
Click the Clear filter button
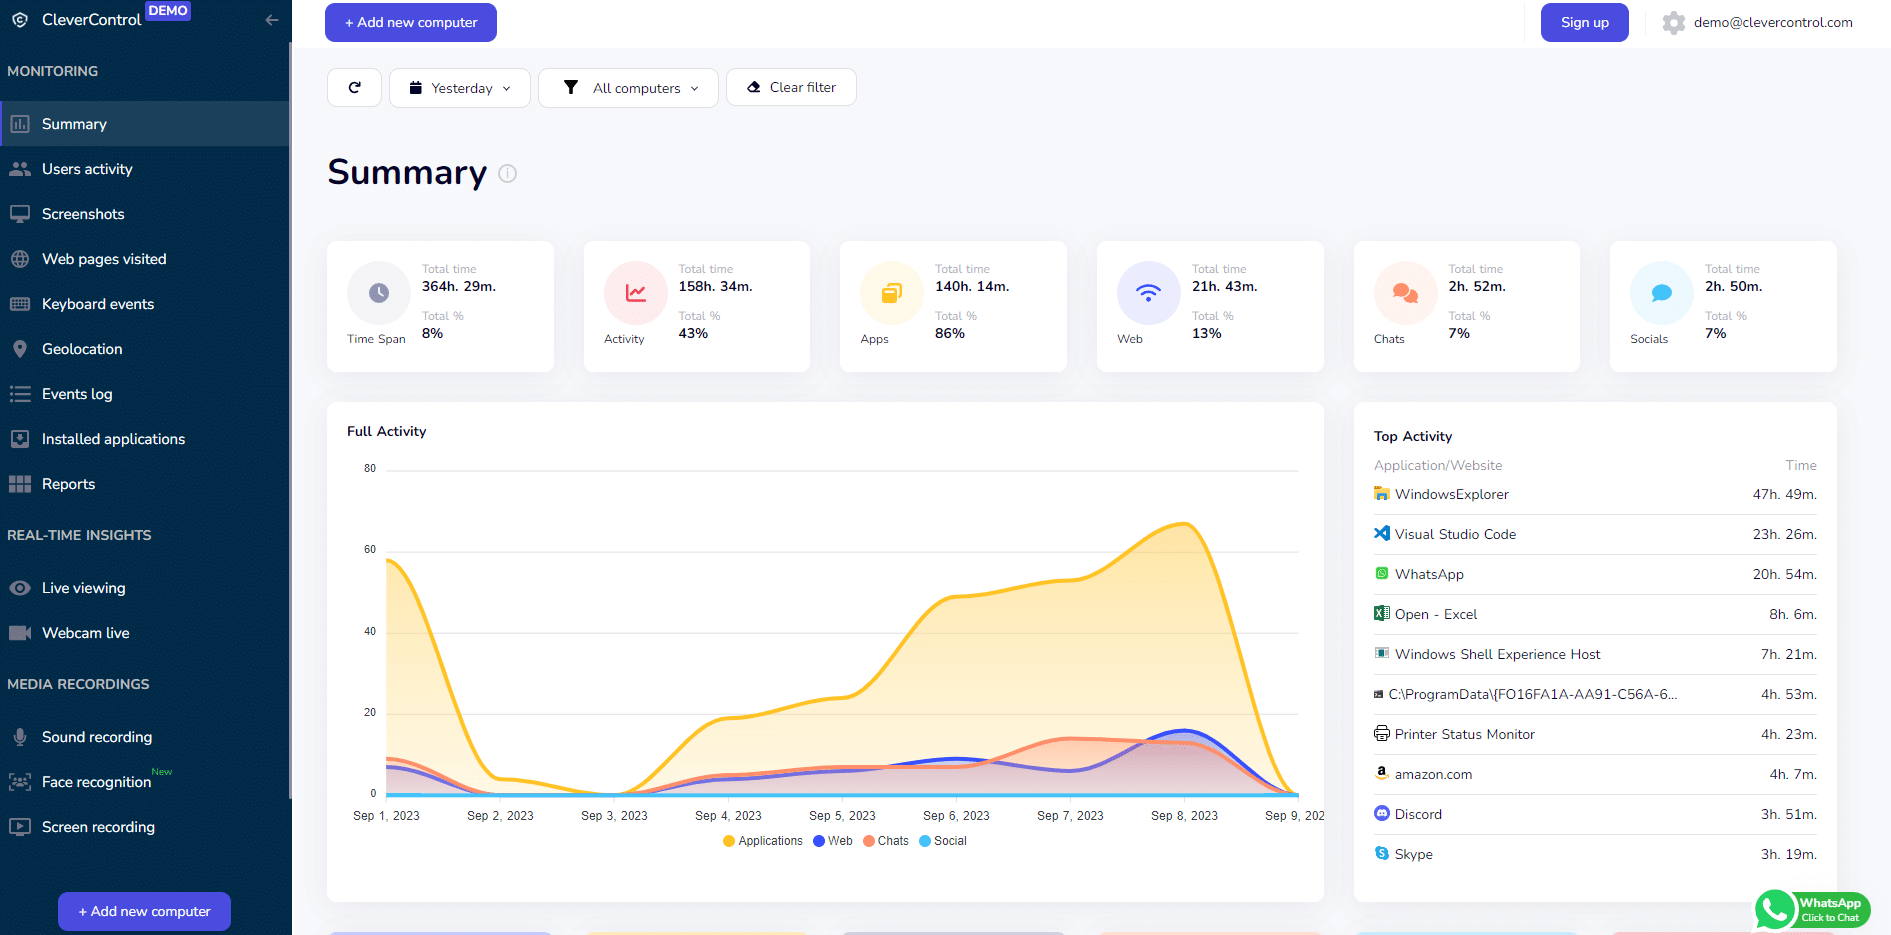click(791, 87)
